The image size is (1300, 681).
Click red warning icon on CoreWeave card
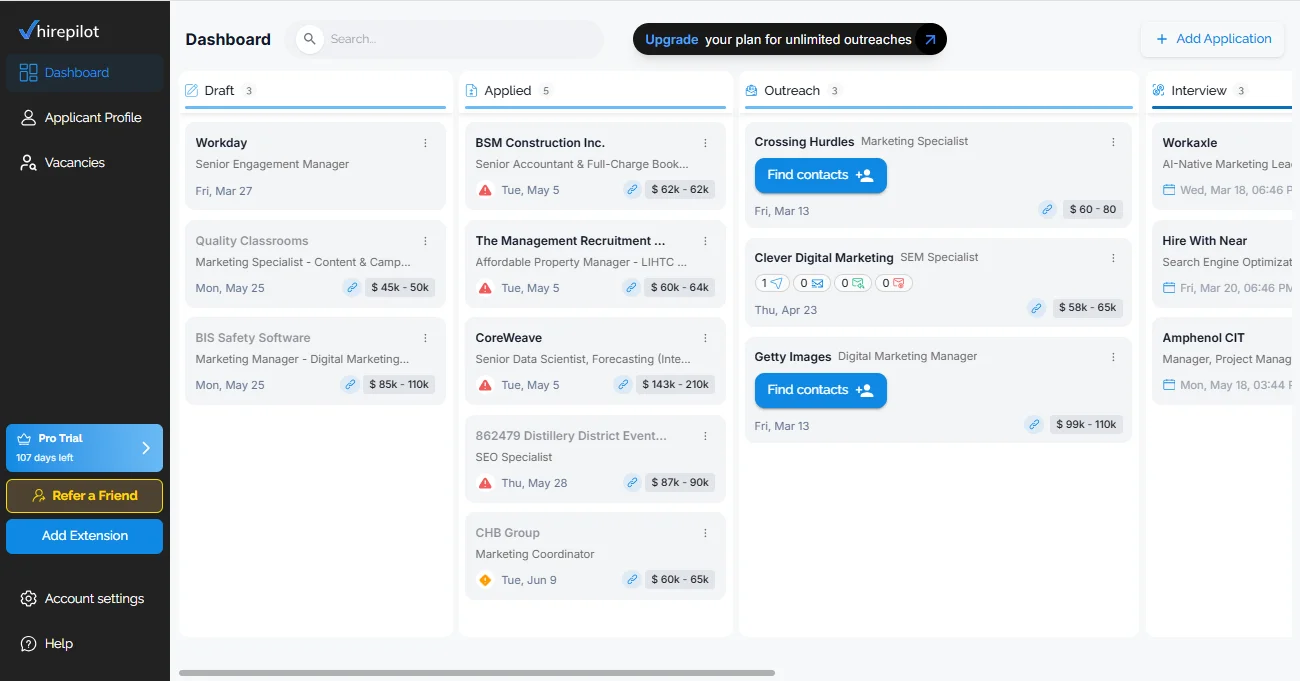(x=485, y=385)
